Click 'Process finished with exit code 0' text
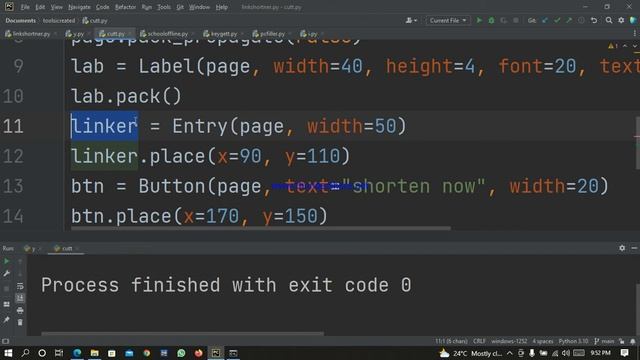The height and width of the screenshot is (360, 640). click(x=226, y=285)
